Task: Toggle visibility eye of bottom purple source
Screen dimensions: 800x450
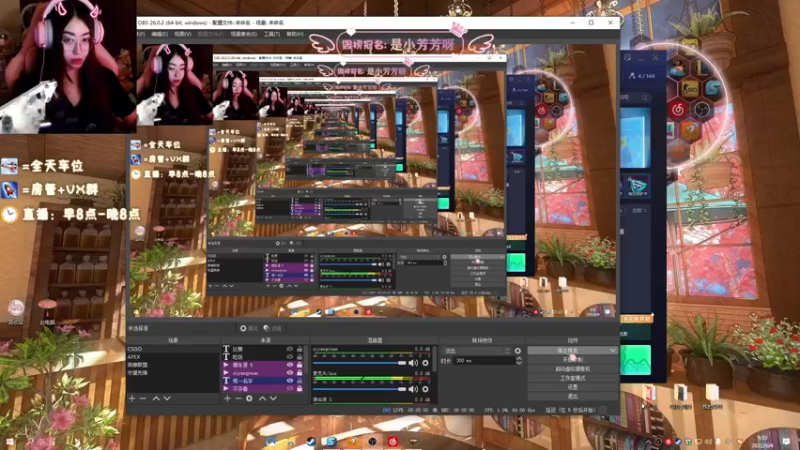Action: pos(290,389)
